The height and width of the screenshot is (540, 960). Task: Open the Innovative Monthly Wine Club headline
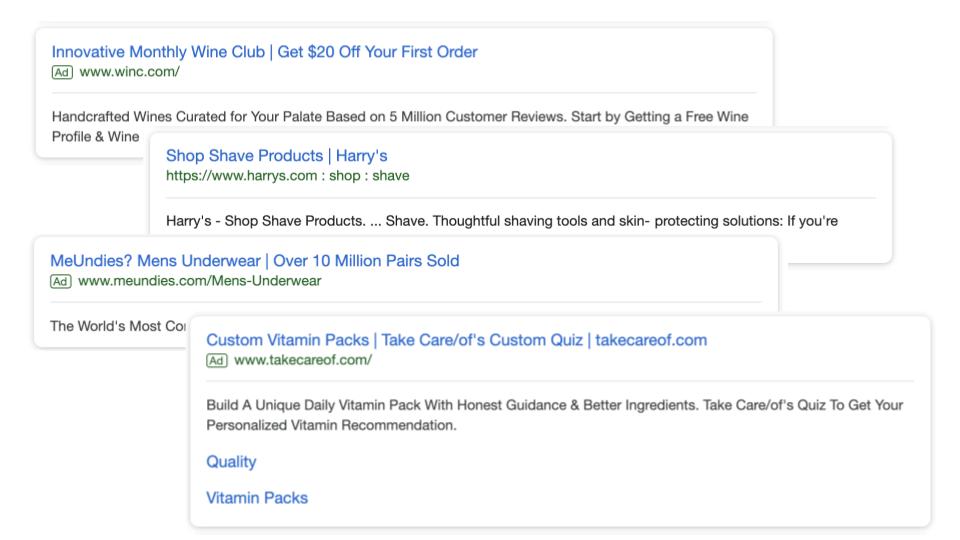(265, 52)
